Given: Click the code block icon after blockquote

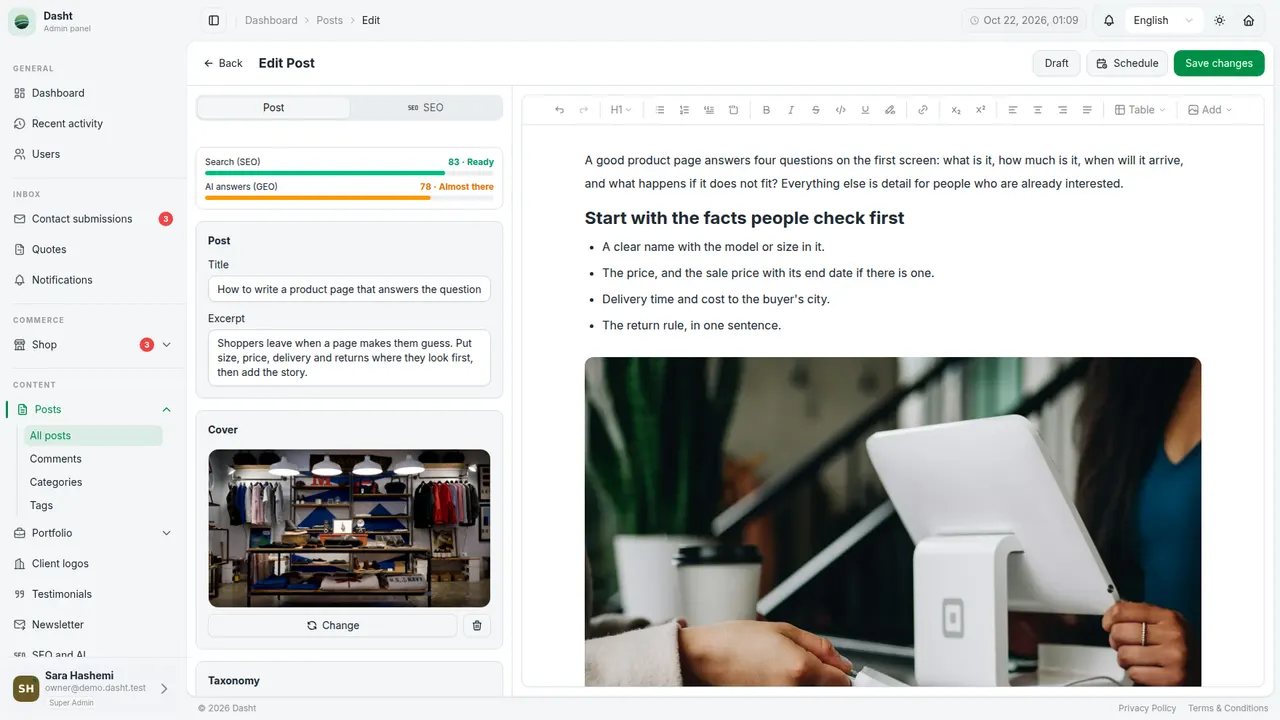Looking at the screenshot, I should (x=733, y=110).
